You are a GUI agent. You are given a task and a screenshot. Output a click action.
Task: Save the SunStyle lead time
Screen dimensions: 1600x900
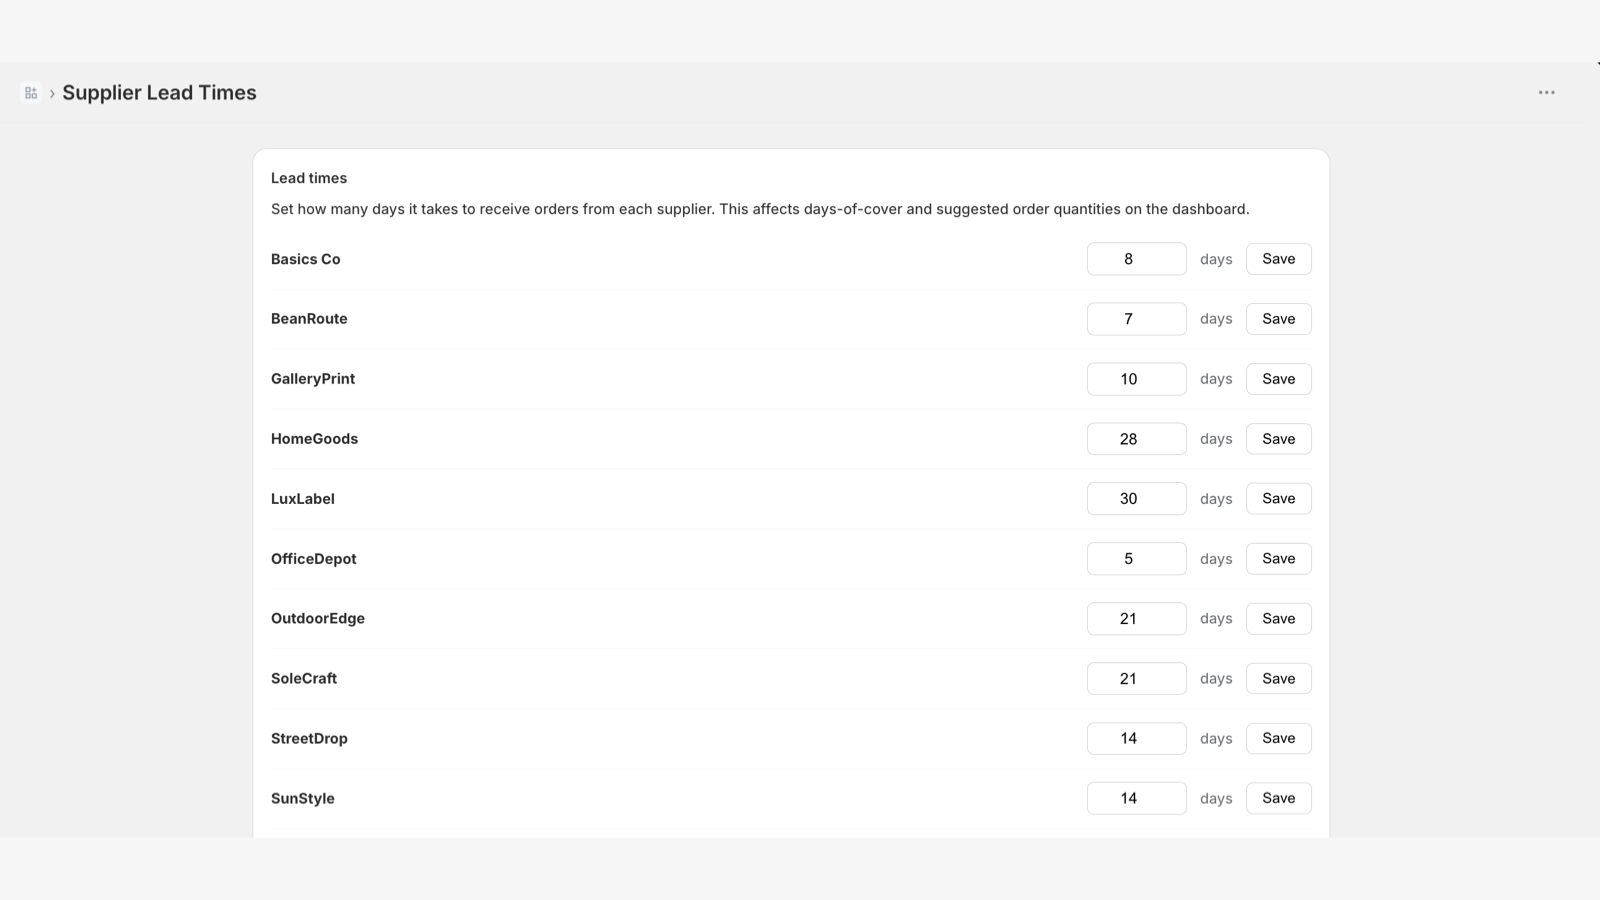click(x=1278, y=799)
